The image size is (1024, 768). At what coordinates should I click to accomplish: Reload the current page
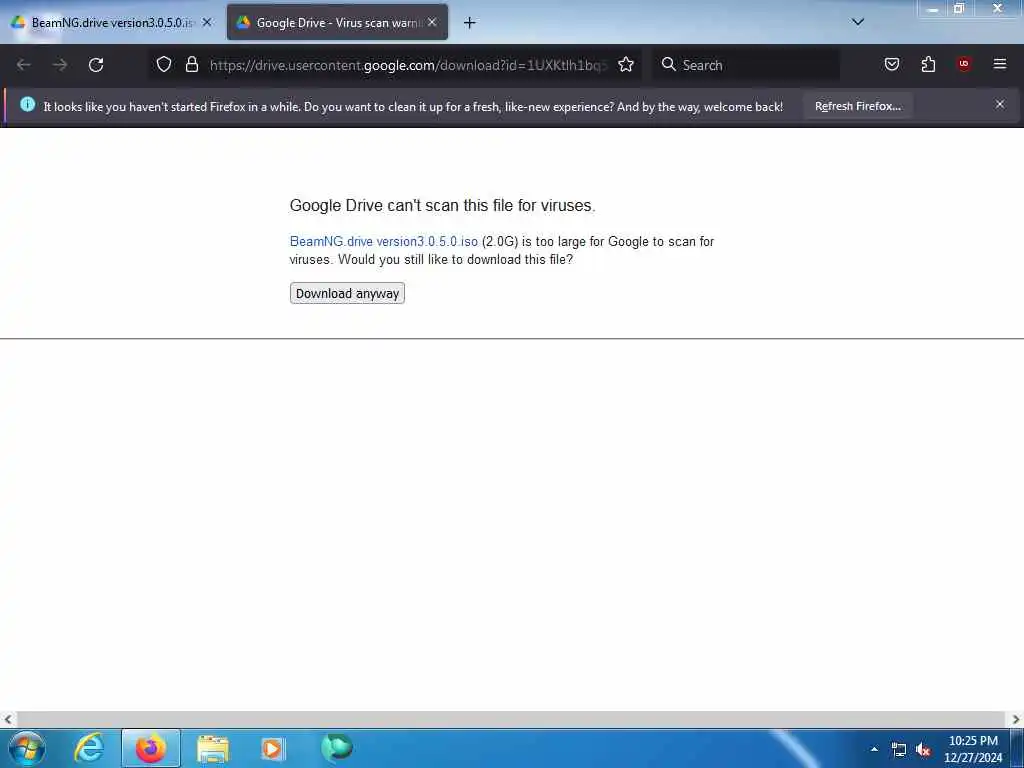click(x=96, y=65)
